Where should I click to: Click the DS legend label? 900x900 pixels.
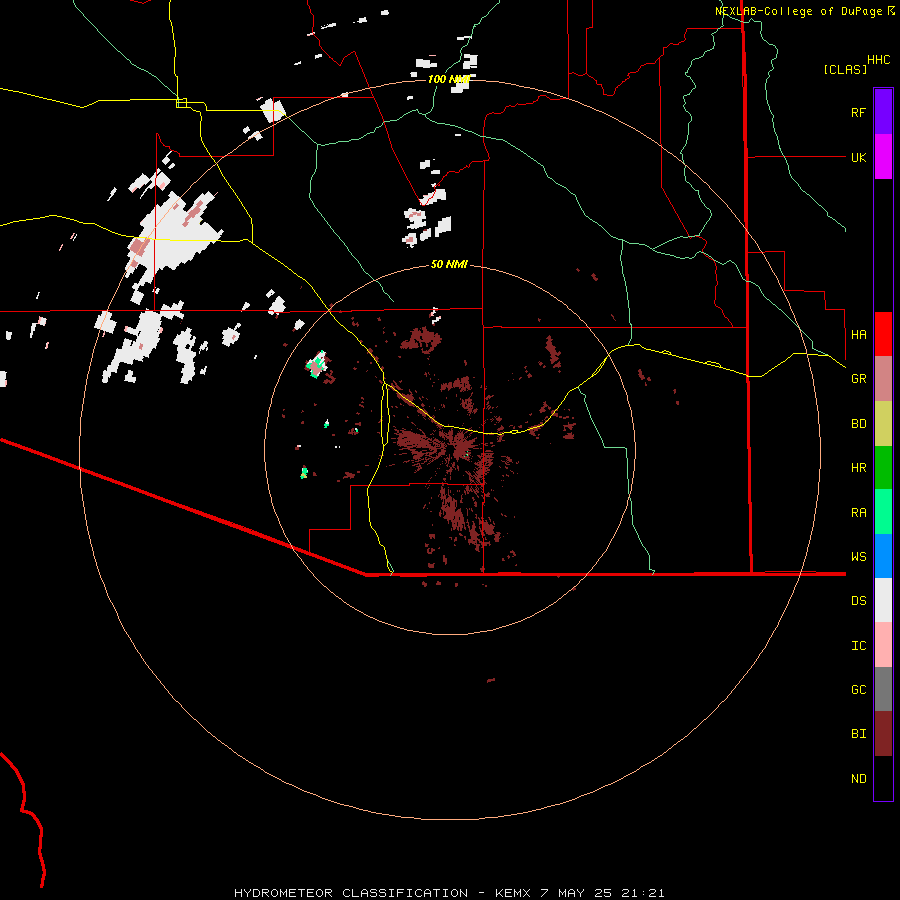pos(858,601)
